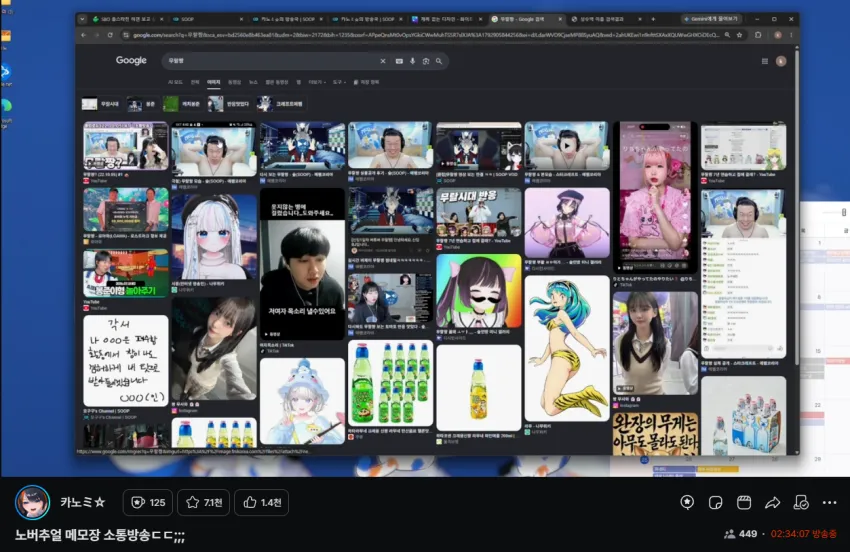Switch to the 전체 search tab
Screen dimensions: 850x552
195,82
